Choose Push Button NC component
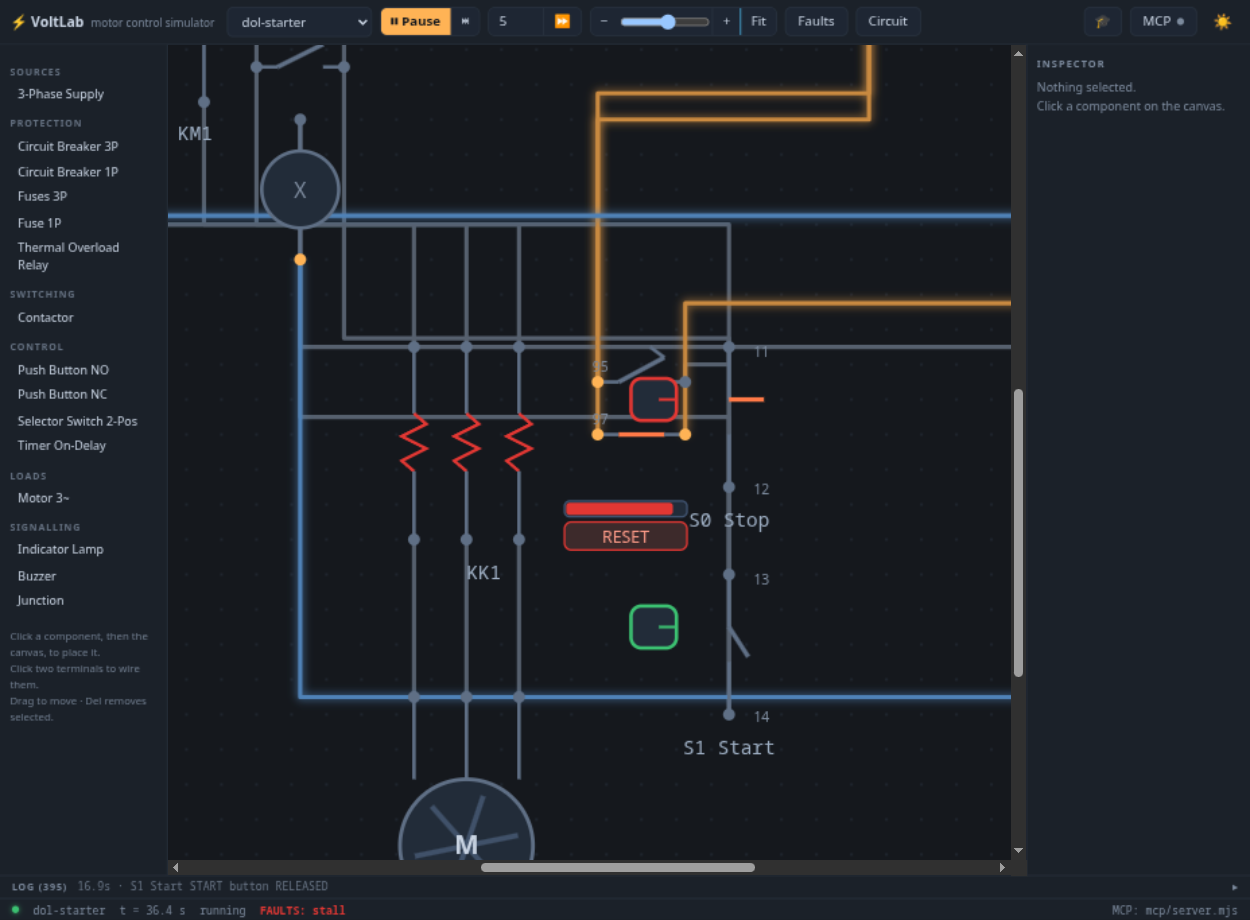 tap(62, 394)
